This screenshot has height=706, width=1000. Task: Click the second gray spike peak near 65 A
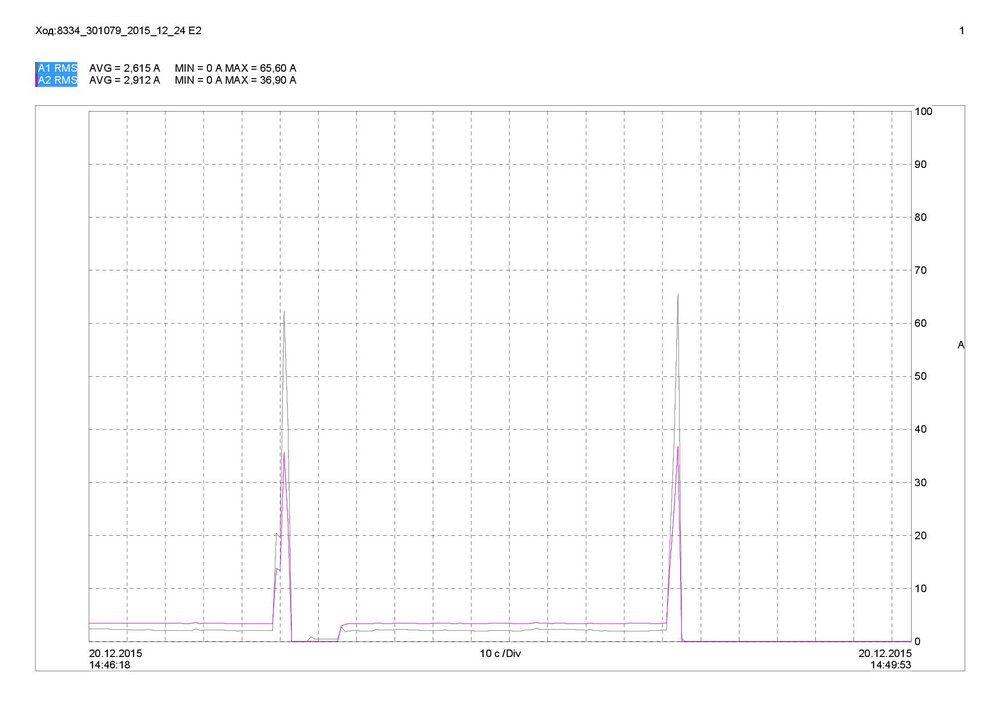pyautogui.click(x=678, y=294)
